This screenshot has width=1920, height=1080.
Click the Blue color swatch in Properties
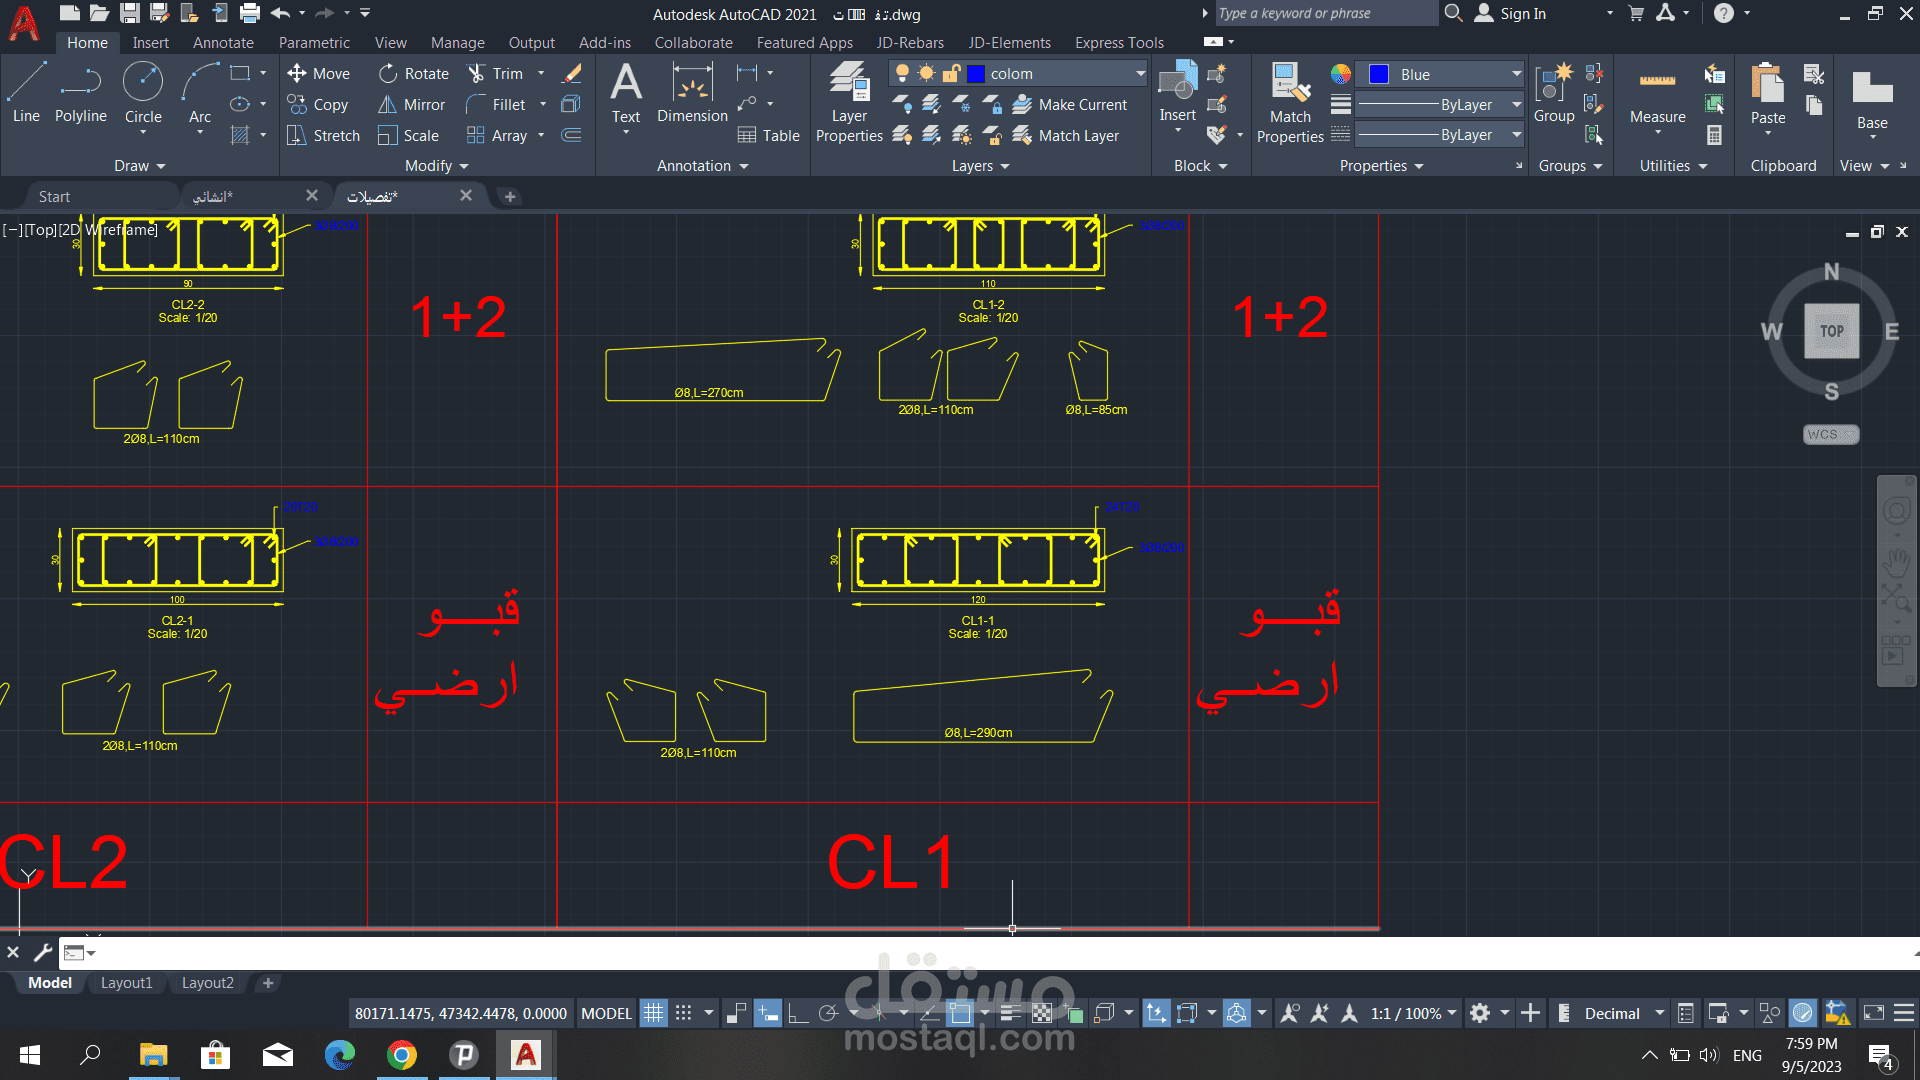pyautogui.click(x=1379, y=74)
